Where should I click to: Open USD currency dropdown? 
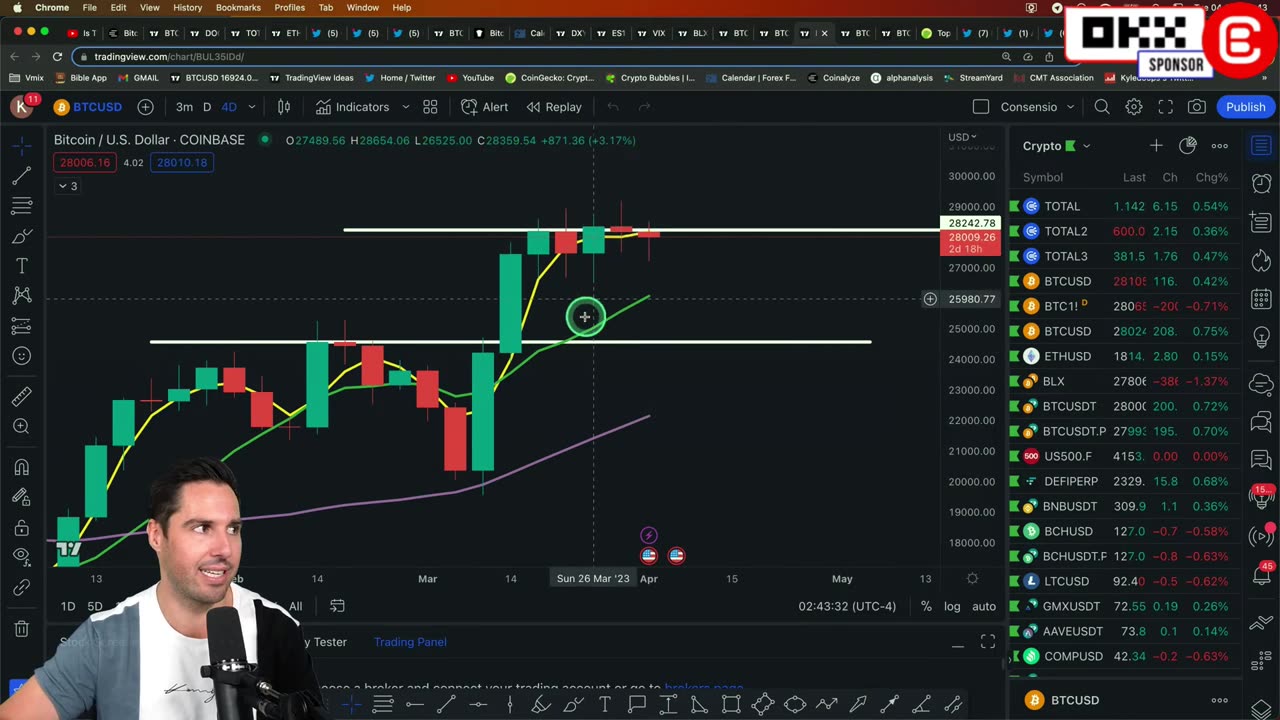pyautogui.click(x=962, y=137)
